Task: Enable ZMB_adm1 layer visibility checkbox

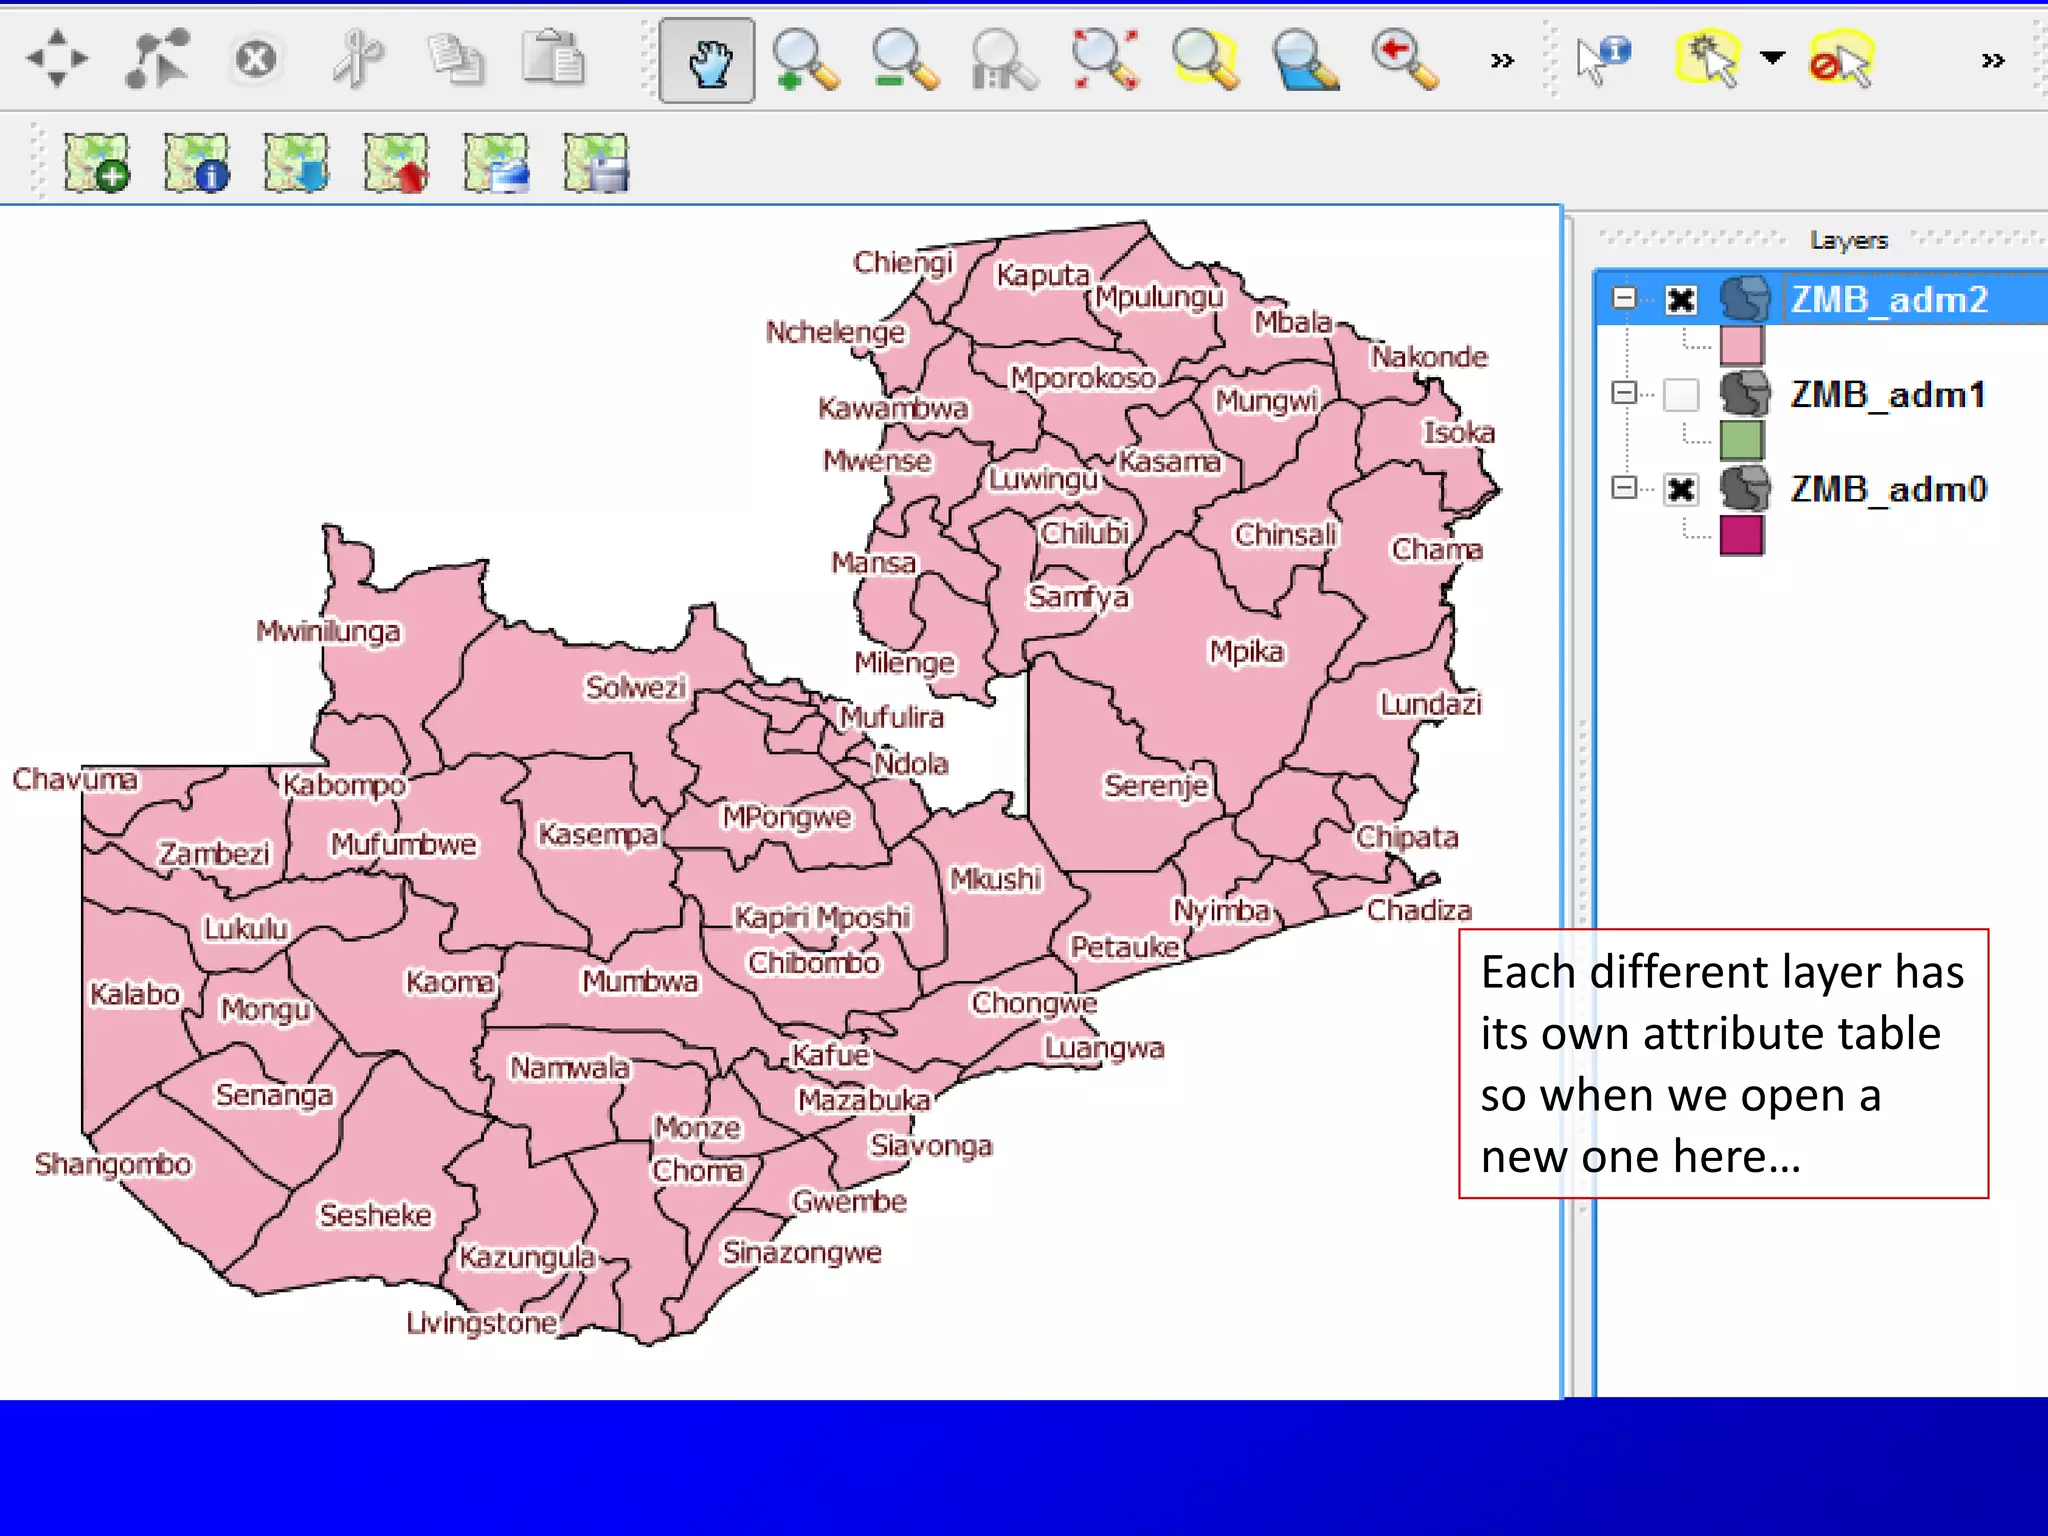Action: (x=1681, y=394)
